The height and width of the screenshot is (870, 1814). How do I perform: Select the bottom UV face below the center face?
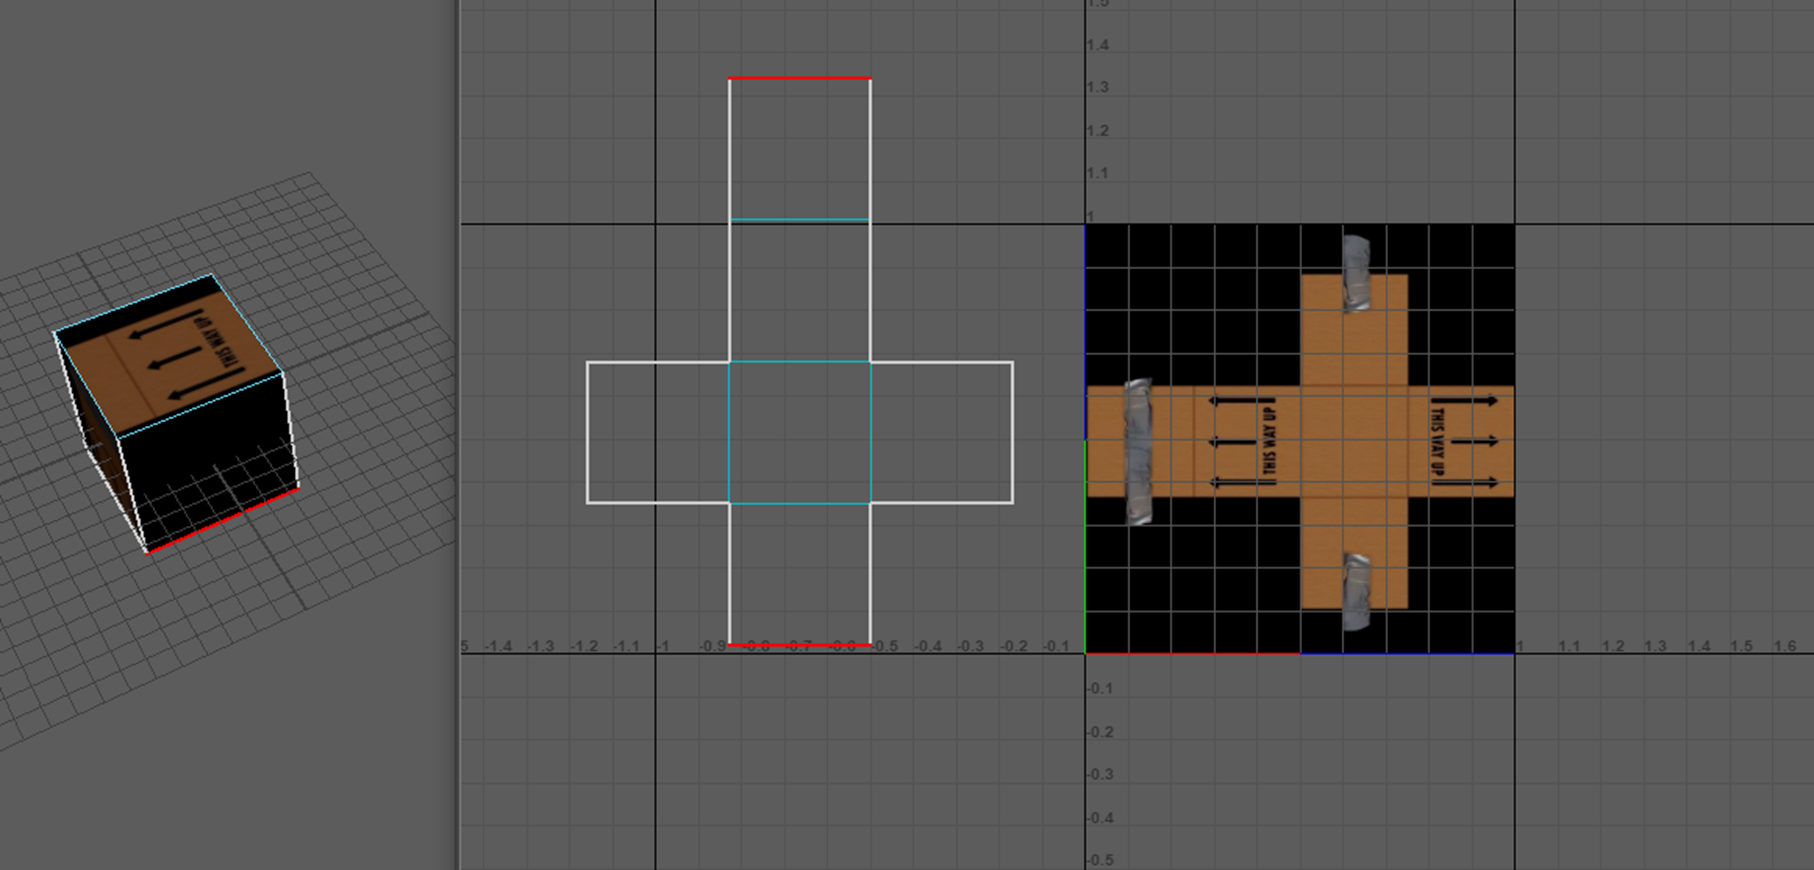(x=800, y=574)
